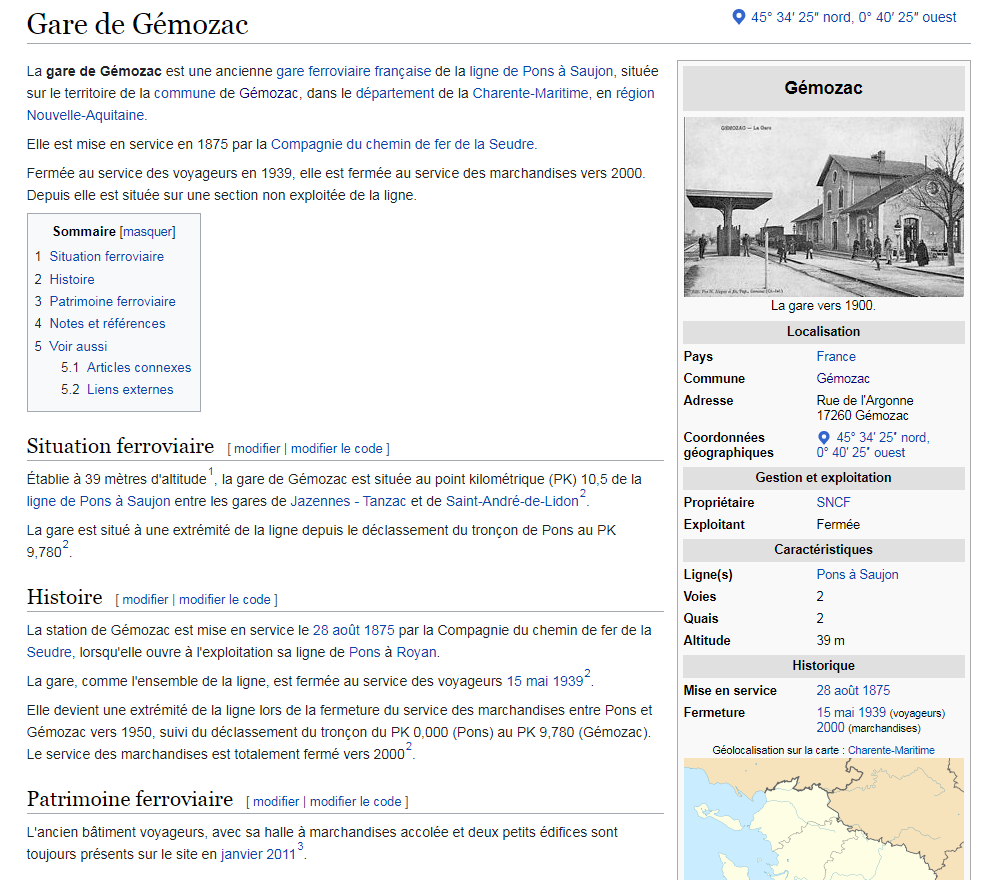Go to 'Voir aussi' in Sommaire
The image size is (992, 880).
(78, 346)
